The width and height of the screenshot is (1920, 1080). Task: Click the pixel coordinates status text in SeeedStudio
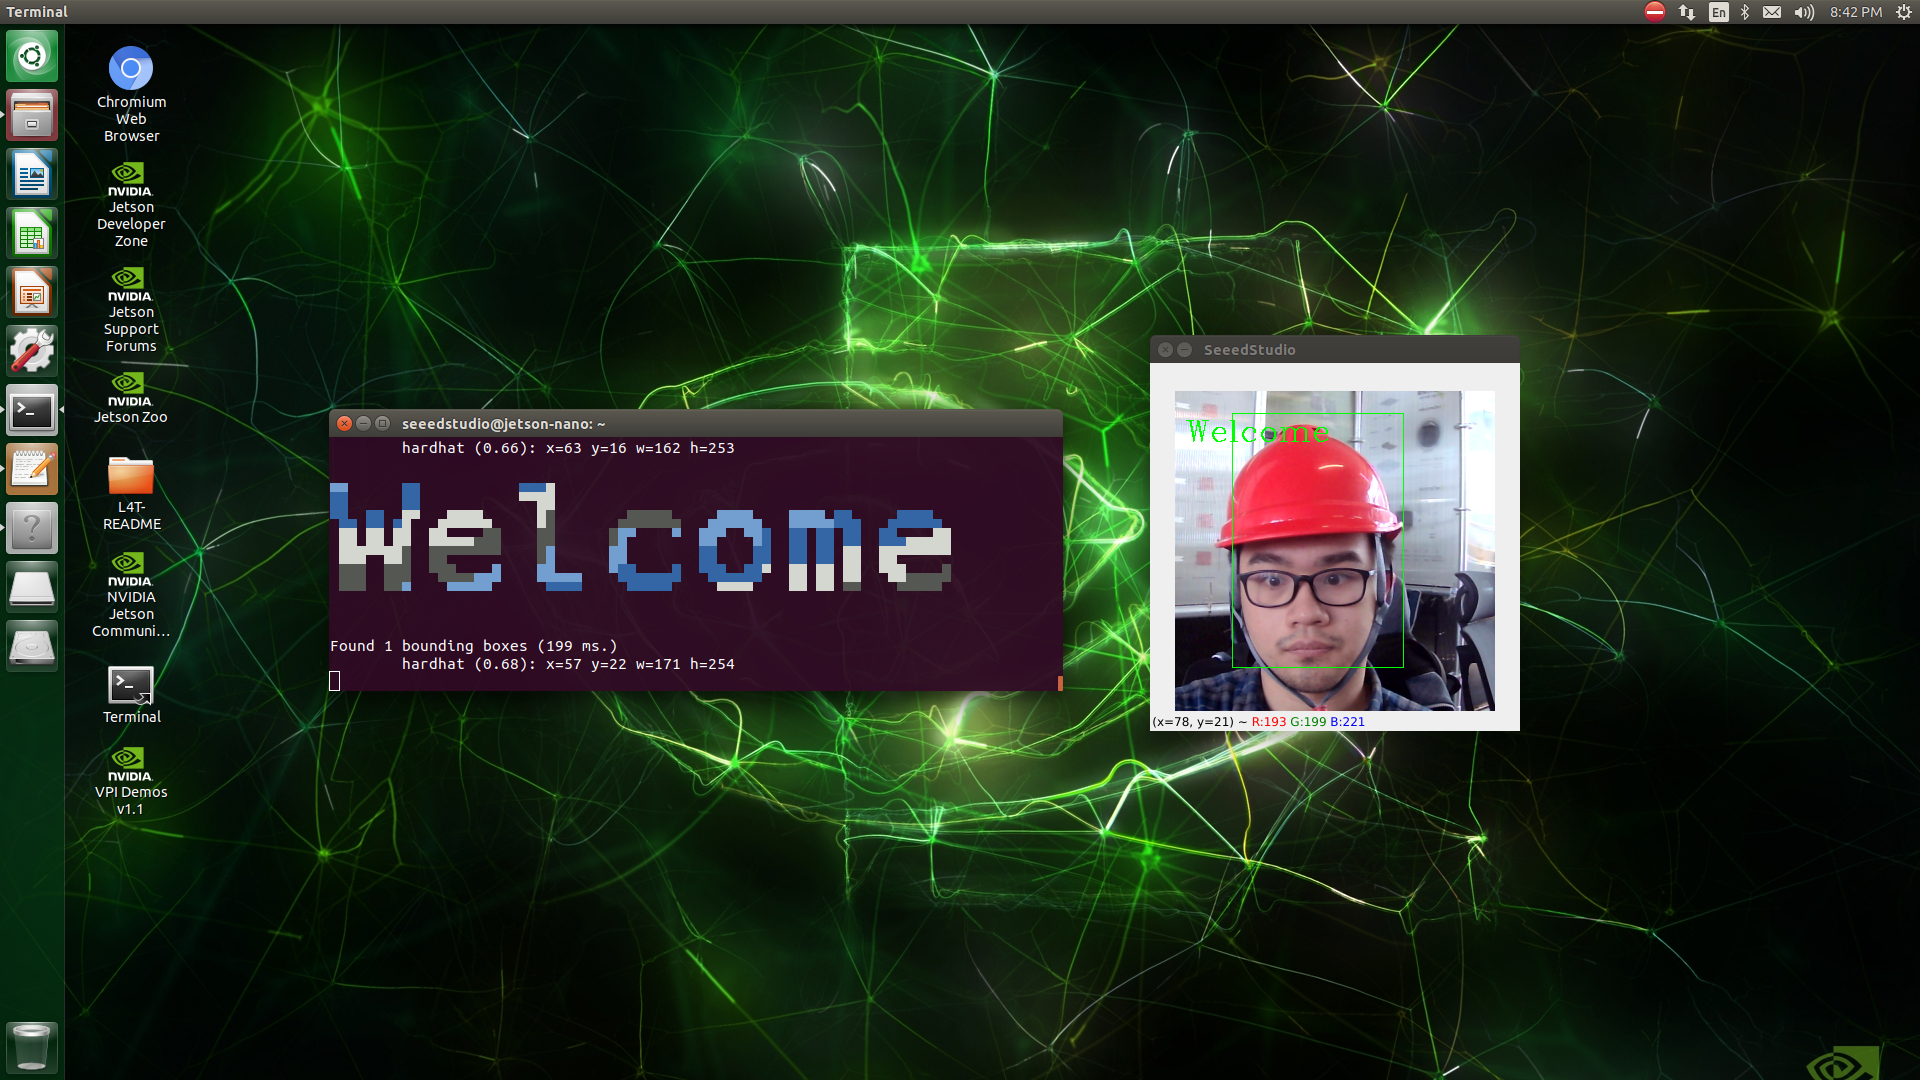tap(1258, 721)
